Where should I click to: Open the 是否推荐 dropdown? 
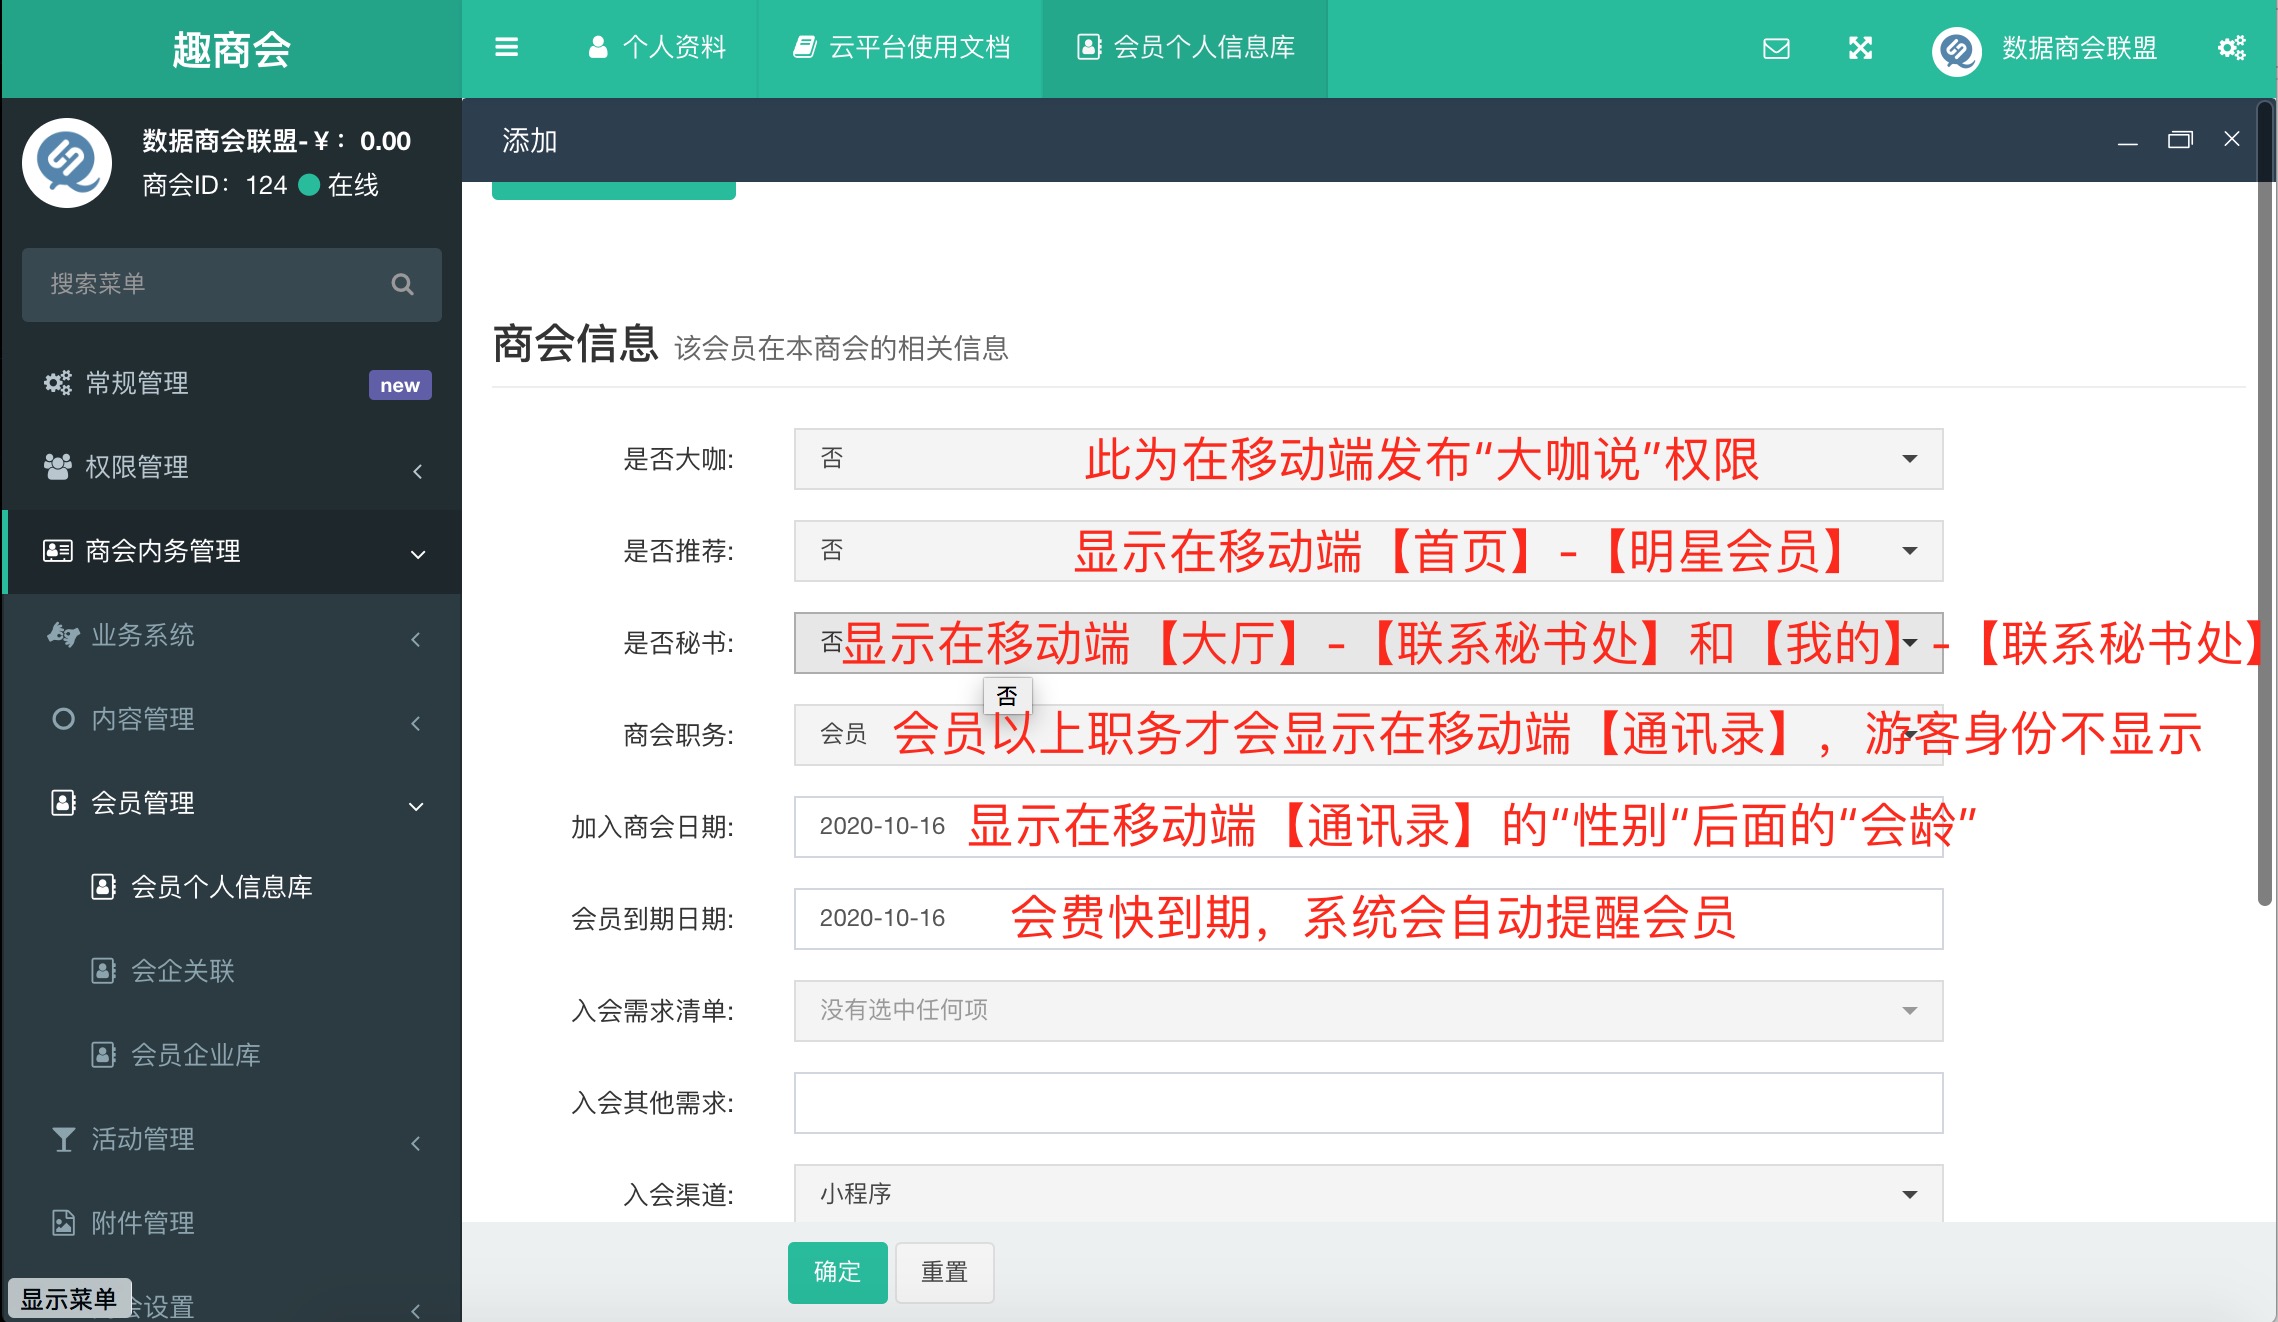(1367, 551)
